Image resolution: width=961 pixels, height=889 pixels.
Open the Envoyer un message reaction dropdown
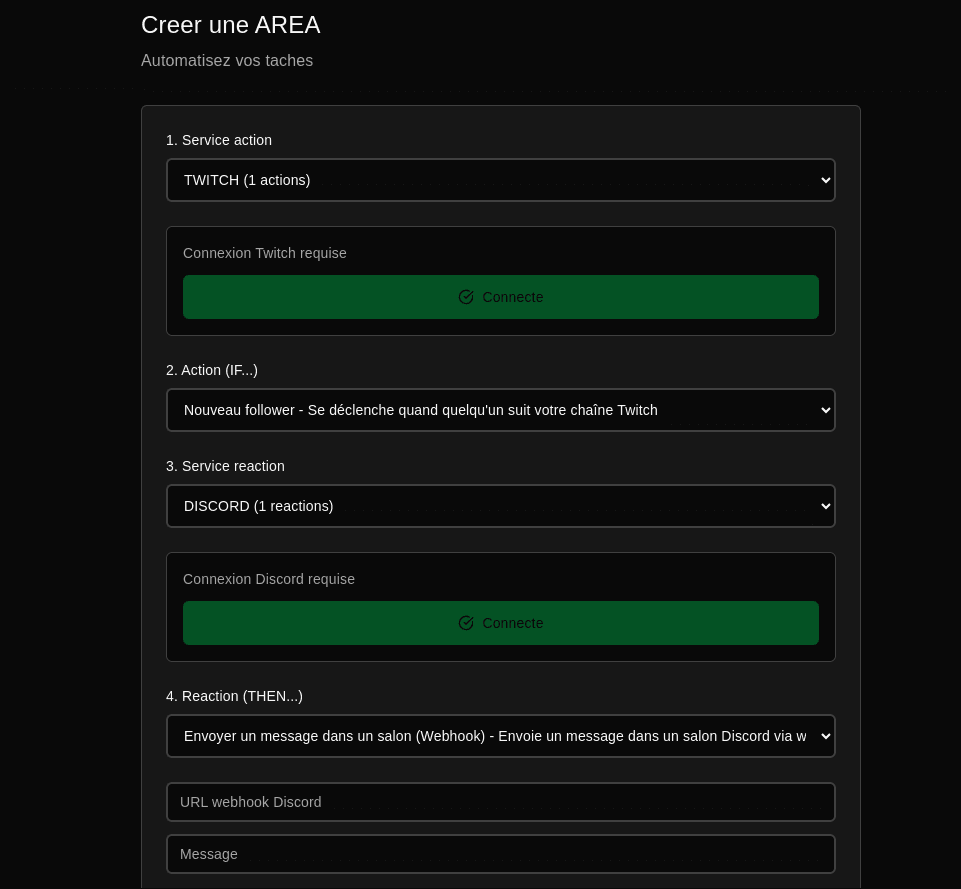click(x=500, y=736)
